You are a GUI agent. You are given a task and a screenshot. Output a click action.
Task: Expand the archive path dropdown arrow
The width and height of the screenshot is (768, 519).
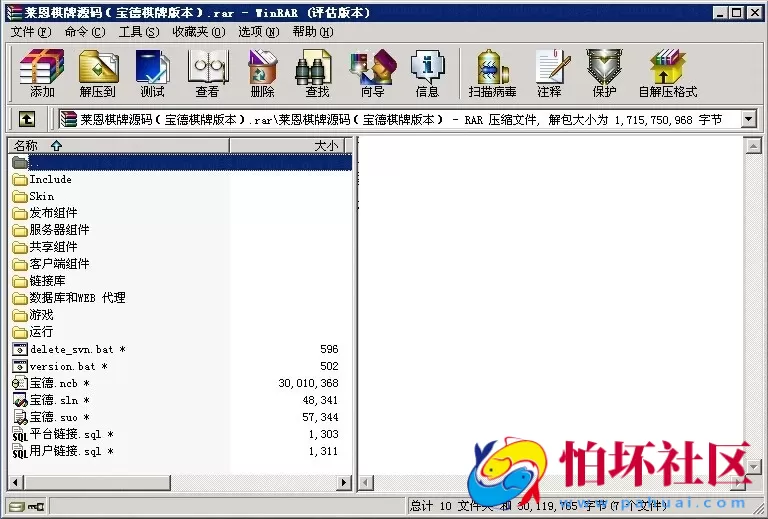[748, 119]
